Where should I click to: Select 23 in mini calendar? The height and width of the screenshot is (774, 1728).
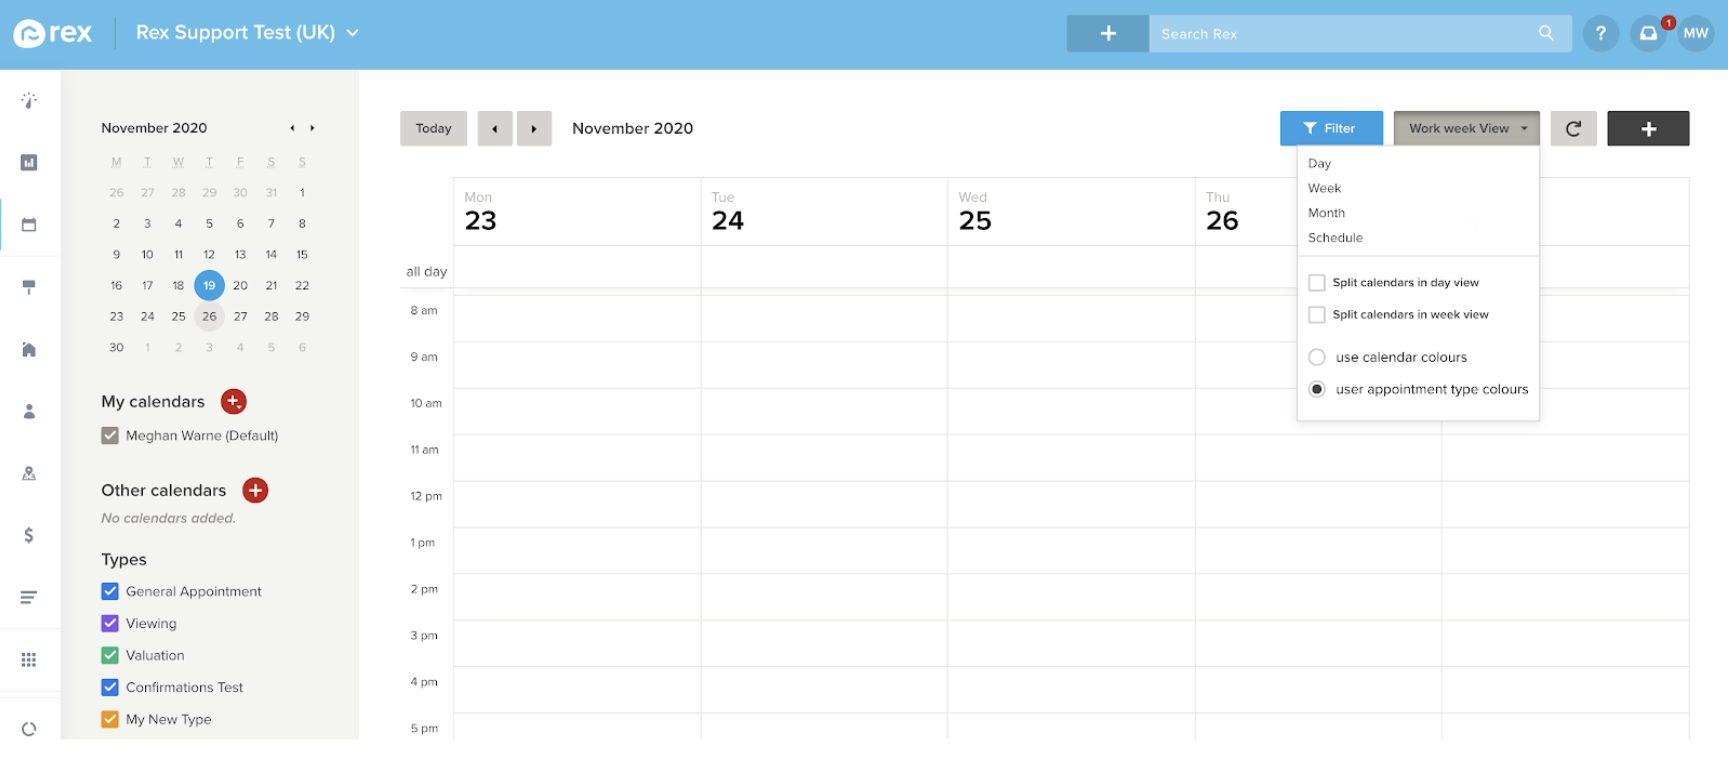click(x=116, y=316)
